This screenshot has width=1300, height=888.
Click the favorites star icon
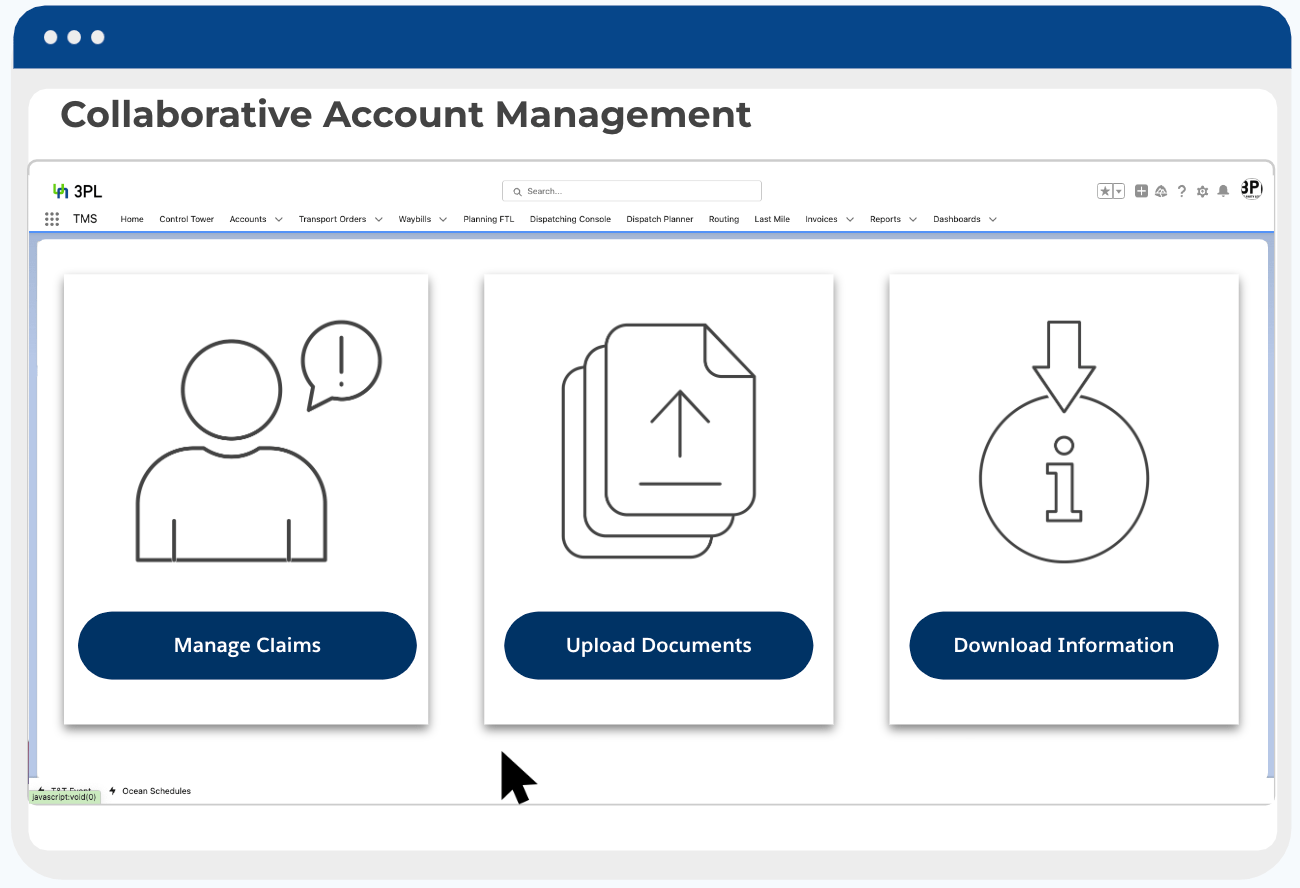pyautogui.click(x=1105, y=191)
